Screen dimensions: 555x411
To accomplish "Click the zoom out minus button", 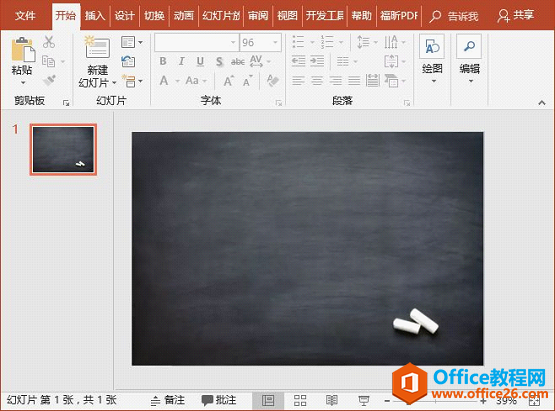I will coord(387,401).
